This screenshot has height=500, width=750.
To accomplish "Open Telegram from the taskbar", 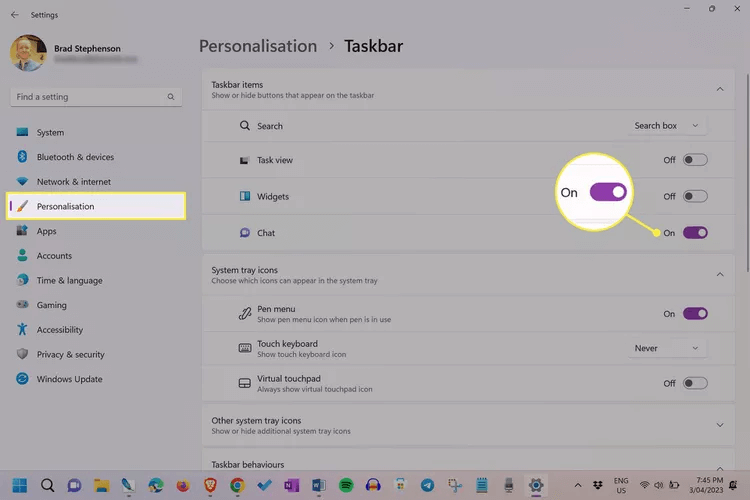I will point(427,486).
